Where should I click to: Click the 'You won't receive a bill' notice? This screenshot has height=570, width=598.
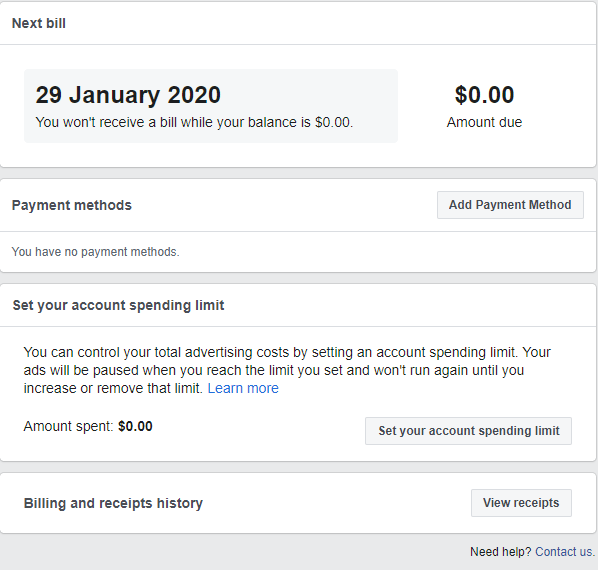(194, 122)
